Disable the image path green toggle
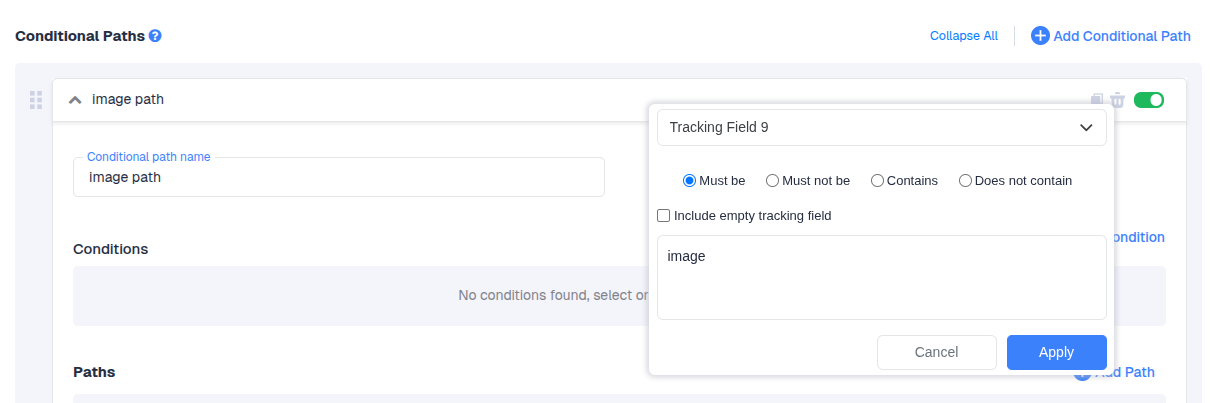 [1149, 100]
